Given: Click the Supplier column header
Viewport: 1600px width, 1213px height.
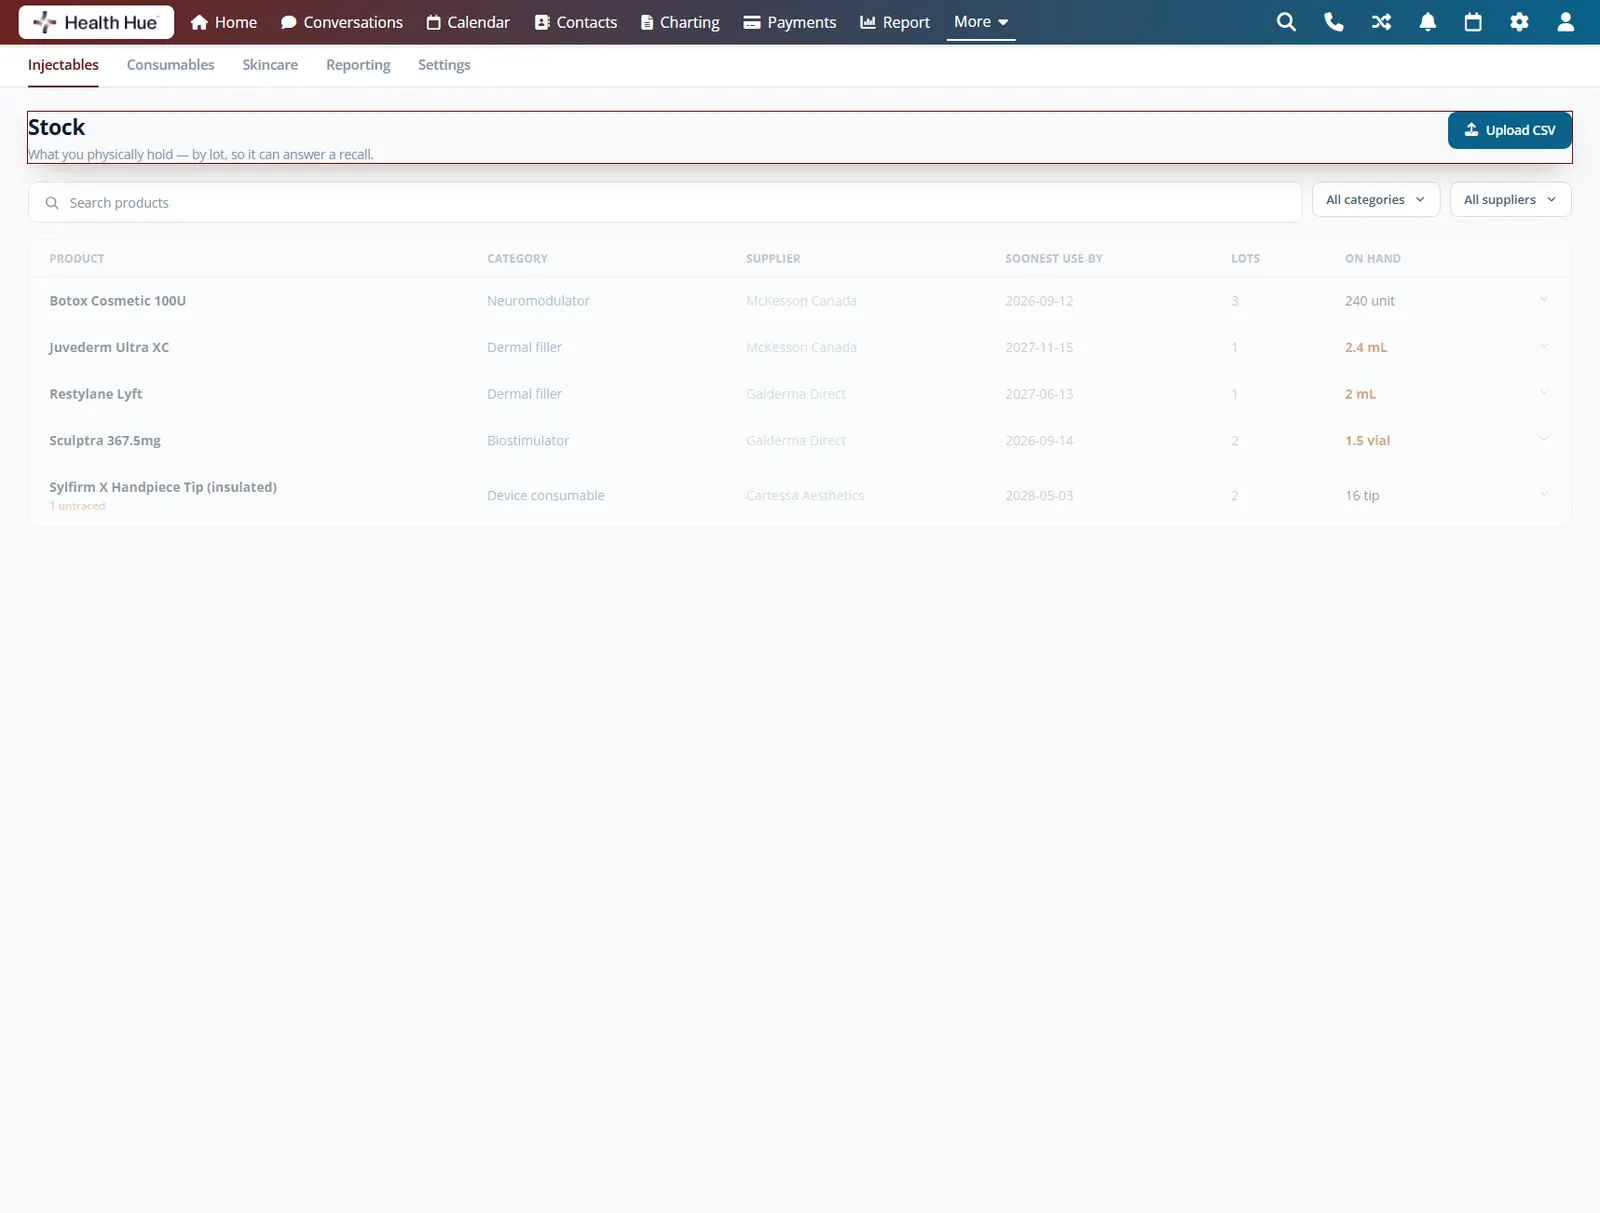Looking at the screenshot, I should pyautogui.click(x=773, y=259).
